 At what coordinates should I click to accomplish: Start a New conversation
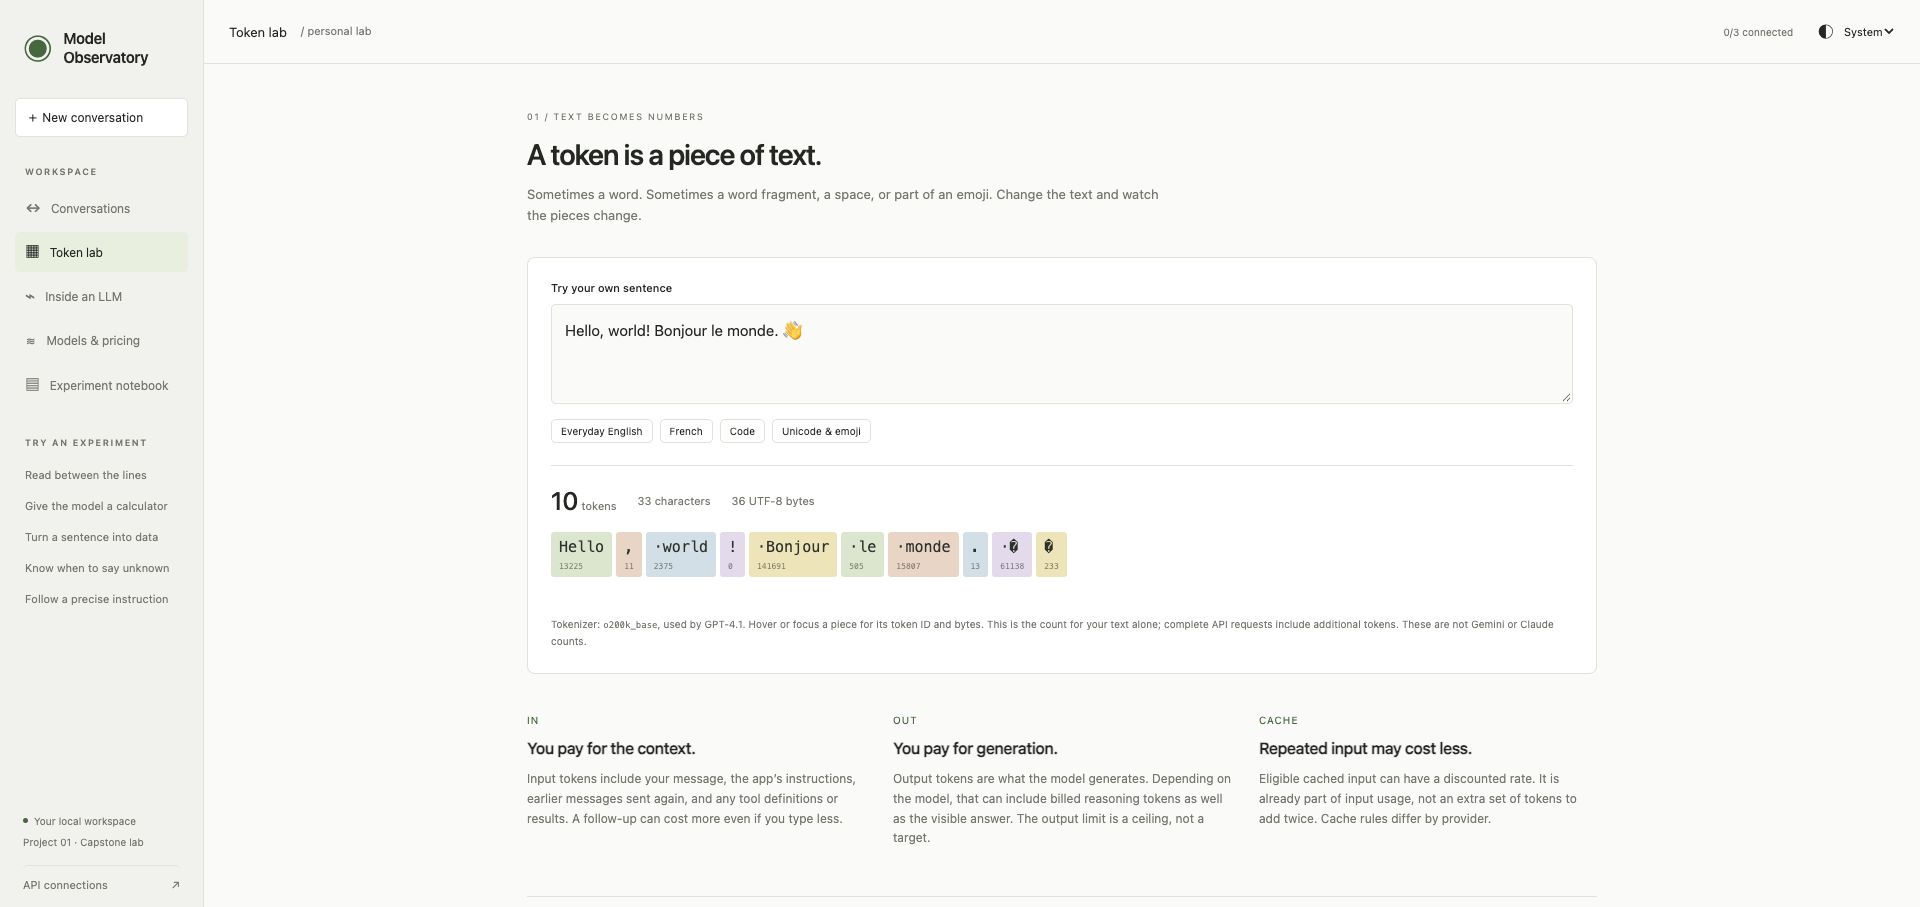point(101,117)
